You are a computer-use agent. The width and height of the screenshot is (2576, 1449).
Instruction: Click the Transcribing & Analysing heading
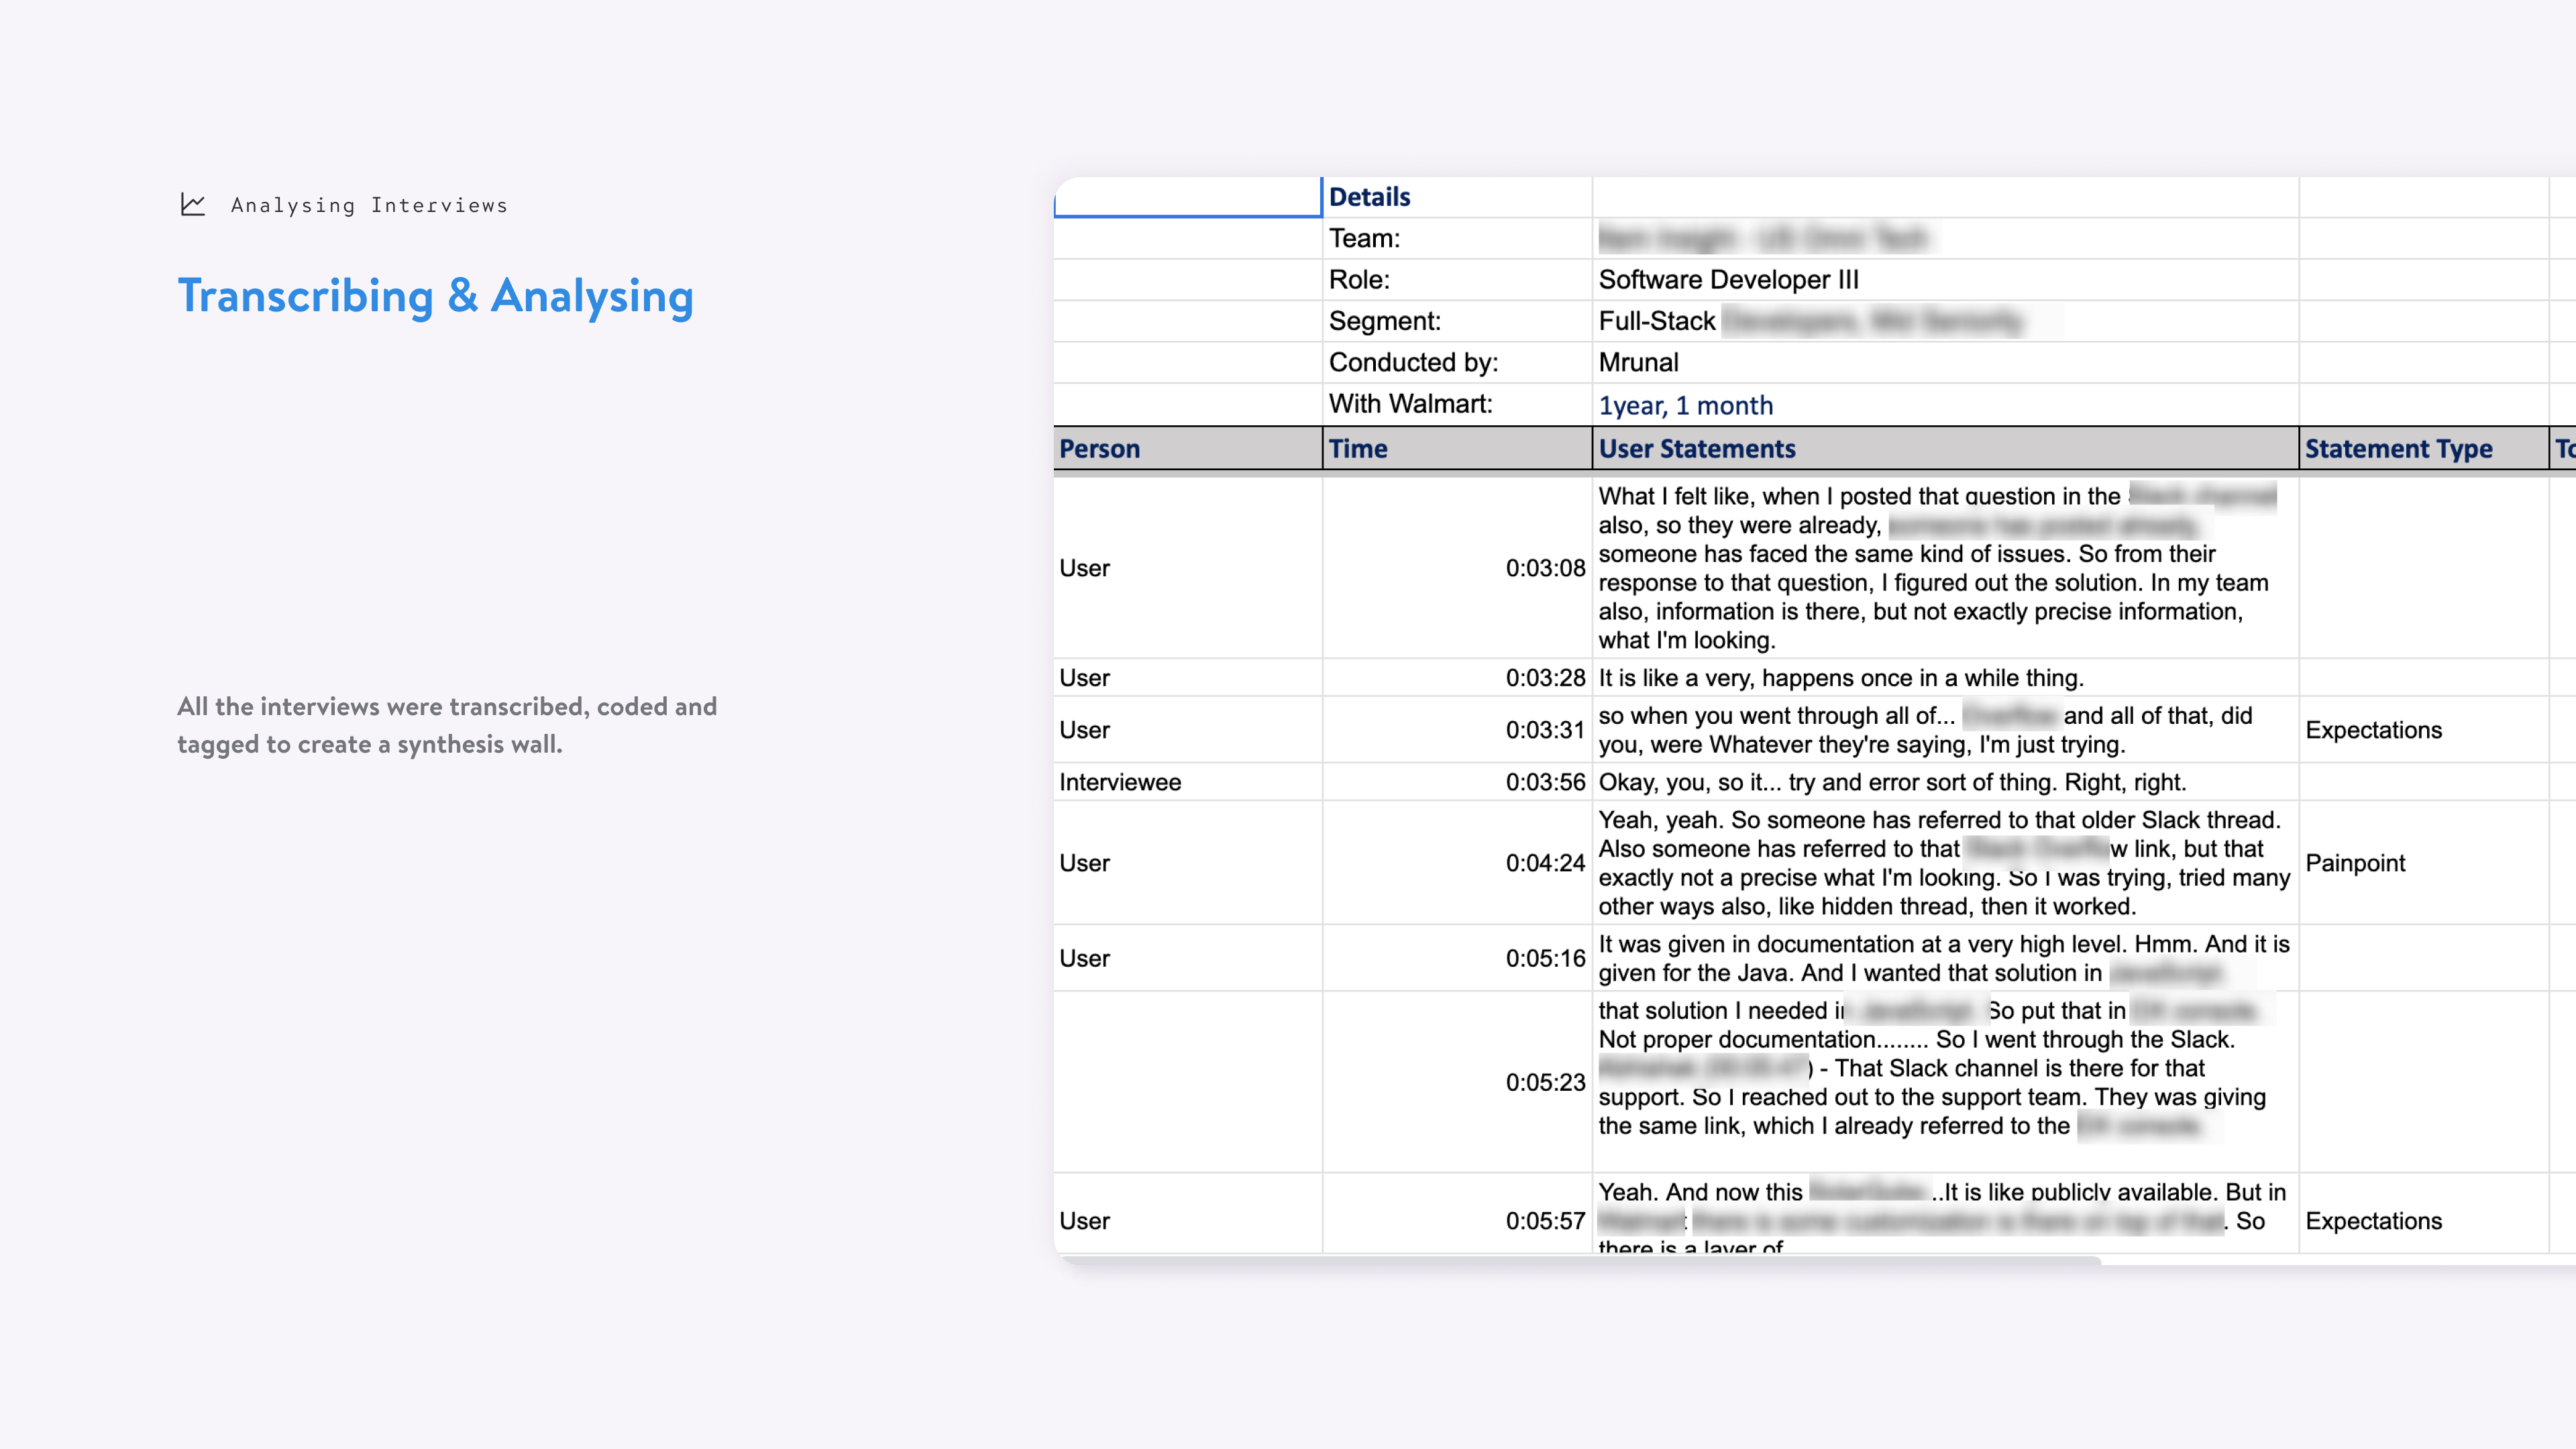tap(435, 296)
